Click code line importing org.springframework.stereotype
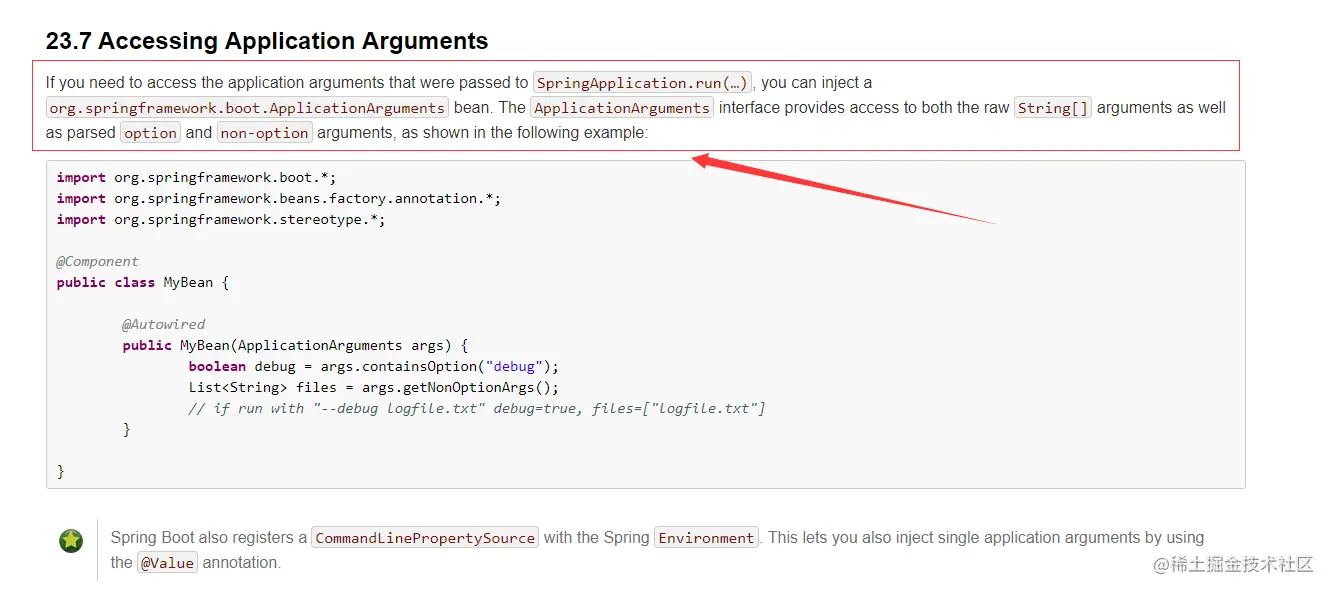Viewport: 1332px width, 593px height. [221, 219]
